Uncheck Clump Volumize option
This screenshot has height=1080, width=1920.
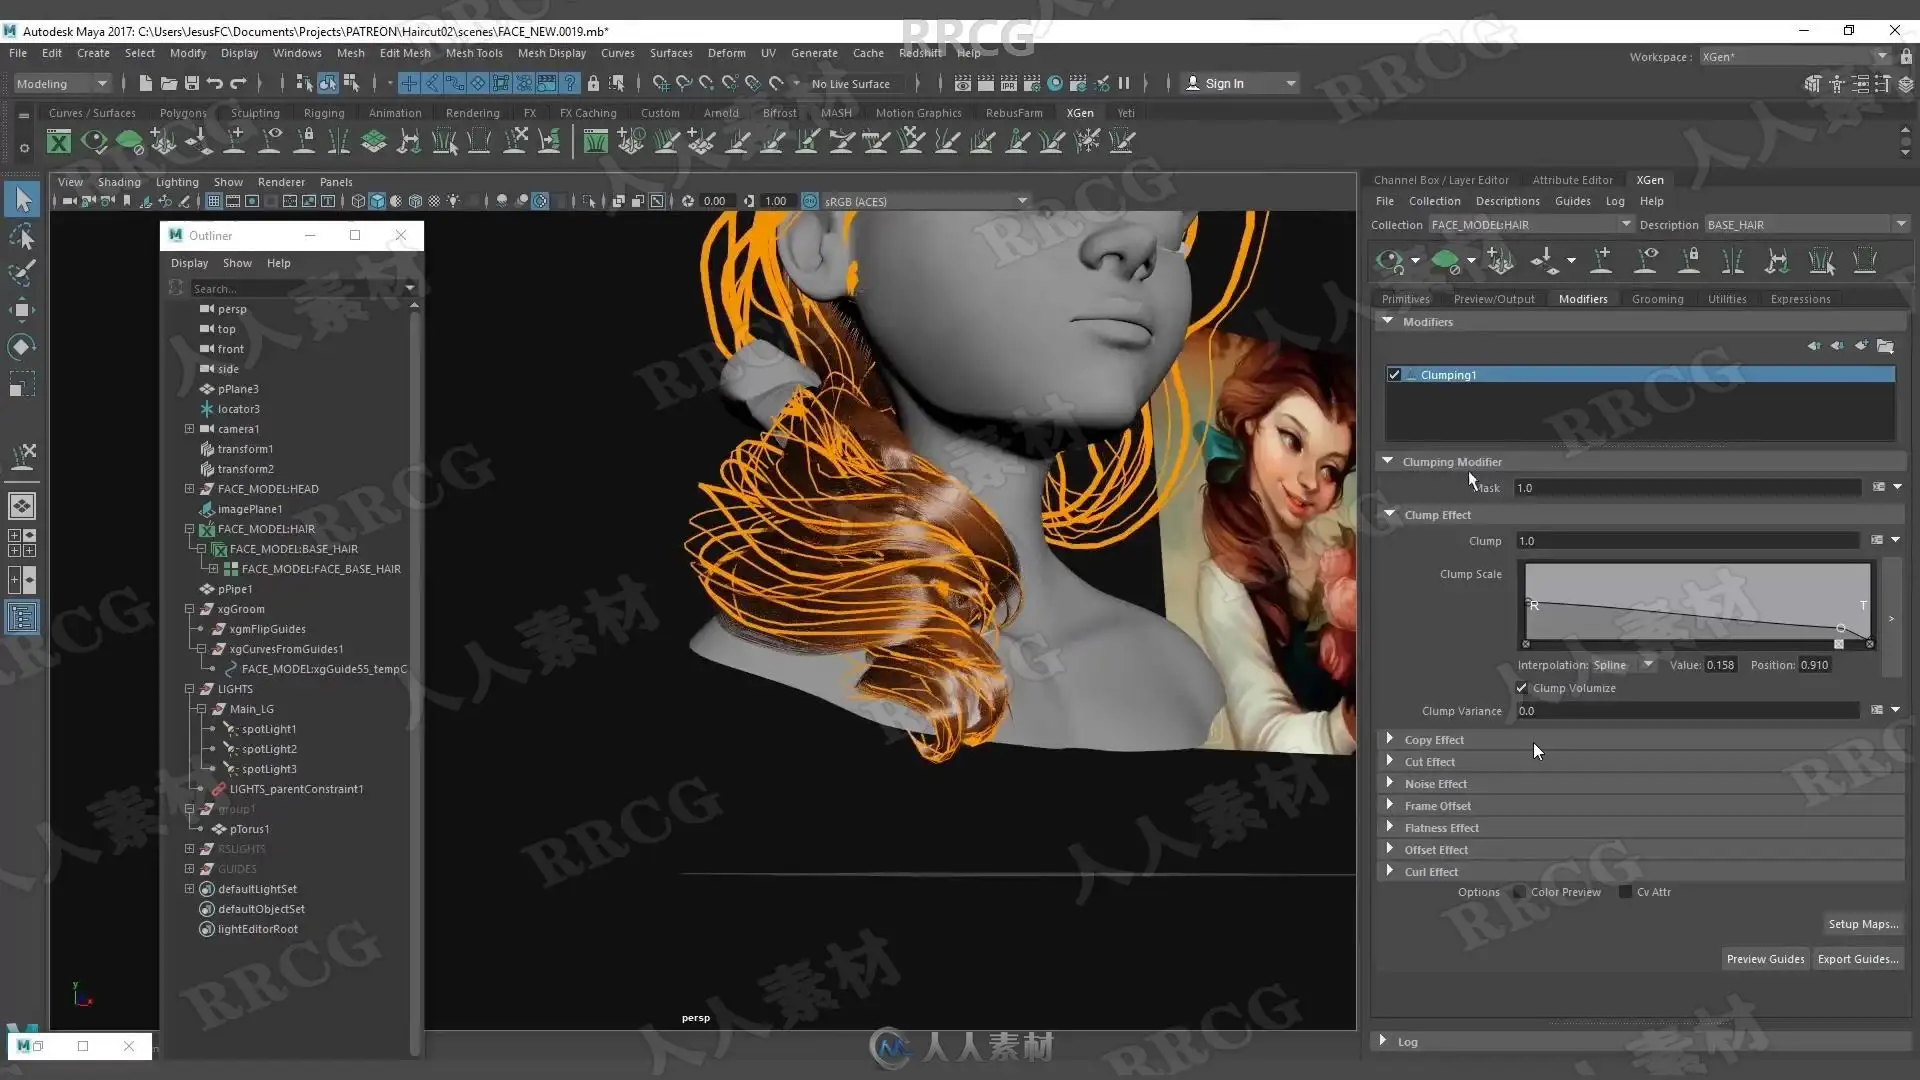[1522, 688]
